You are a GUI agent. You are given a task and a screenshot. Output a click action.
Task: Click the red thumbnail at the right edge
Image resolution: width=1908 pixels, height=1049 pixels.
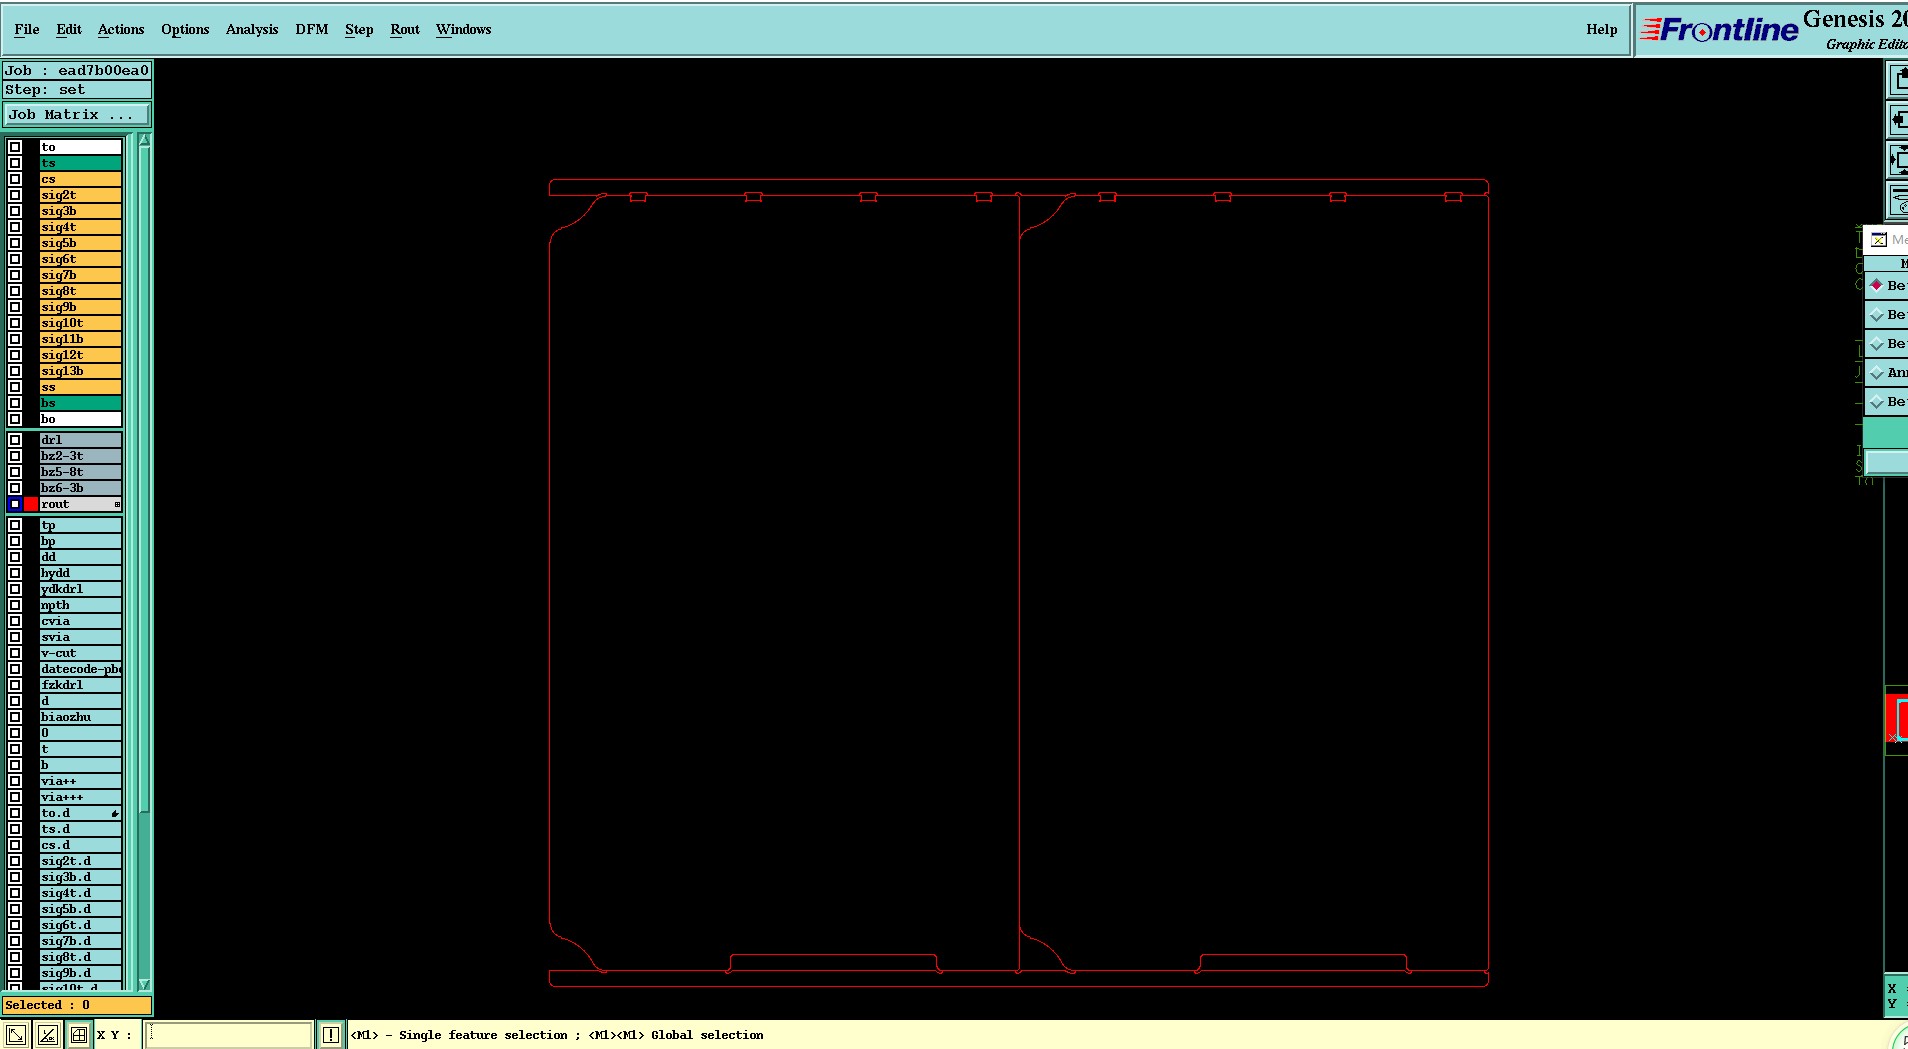point(1897,720)
